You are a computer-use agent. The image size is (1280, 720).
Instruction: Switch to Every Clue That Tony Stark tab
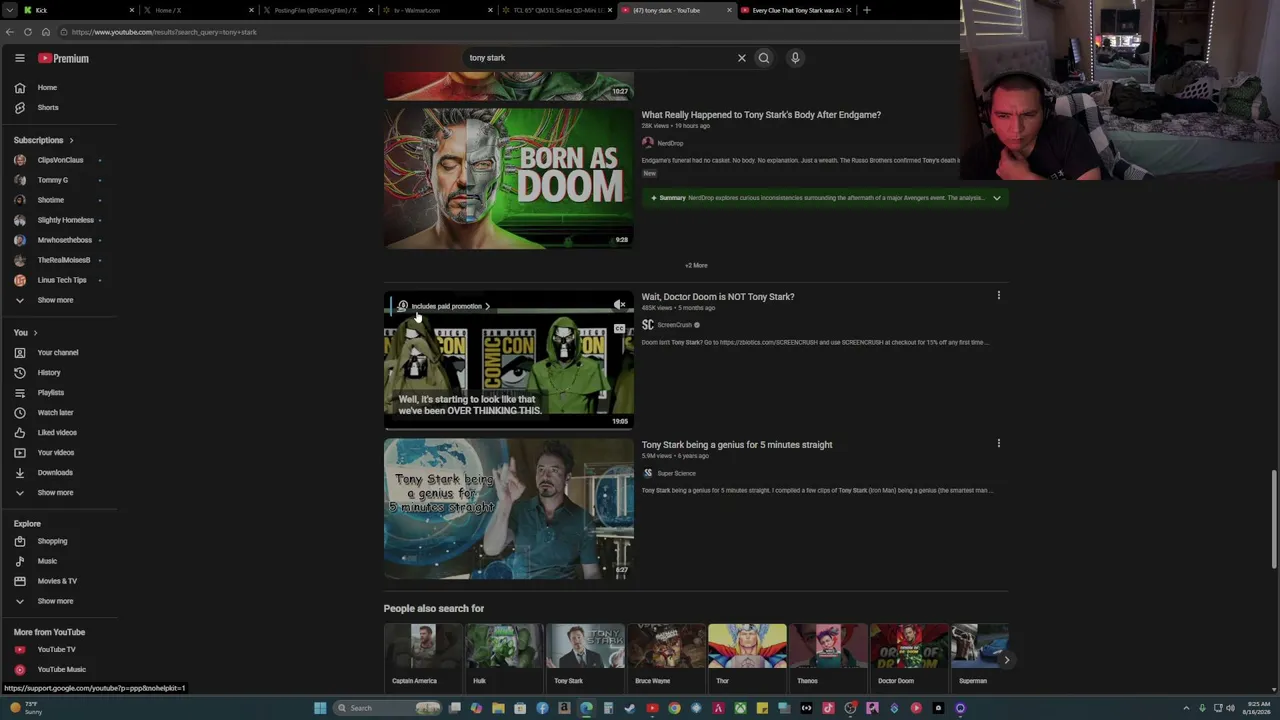click(x=796, y=10)
